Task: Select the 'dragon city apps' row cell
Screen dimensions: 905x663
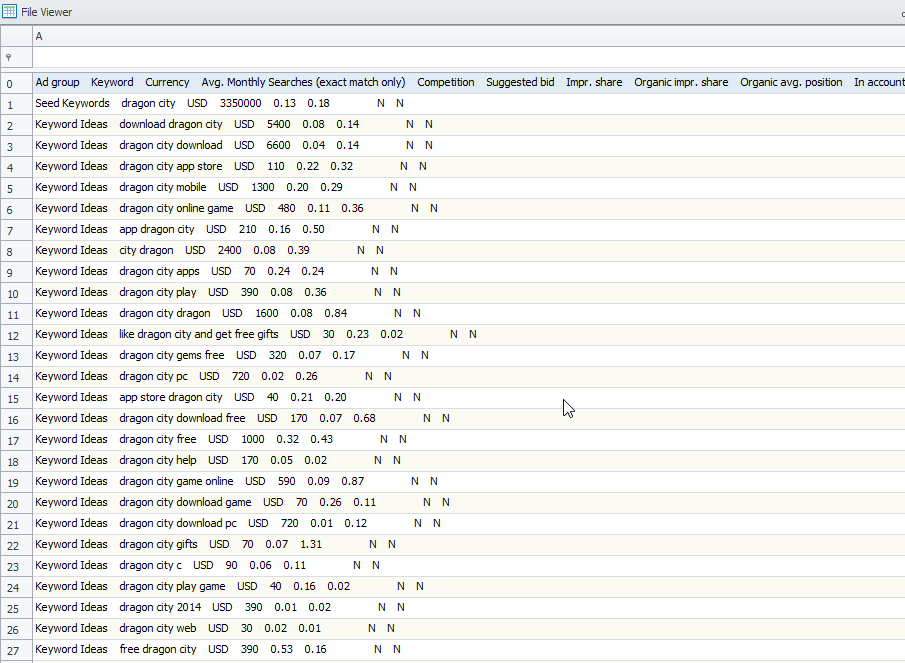Action: pos(469,271)
